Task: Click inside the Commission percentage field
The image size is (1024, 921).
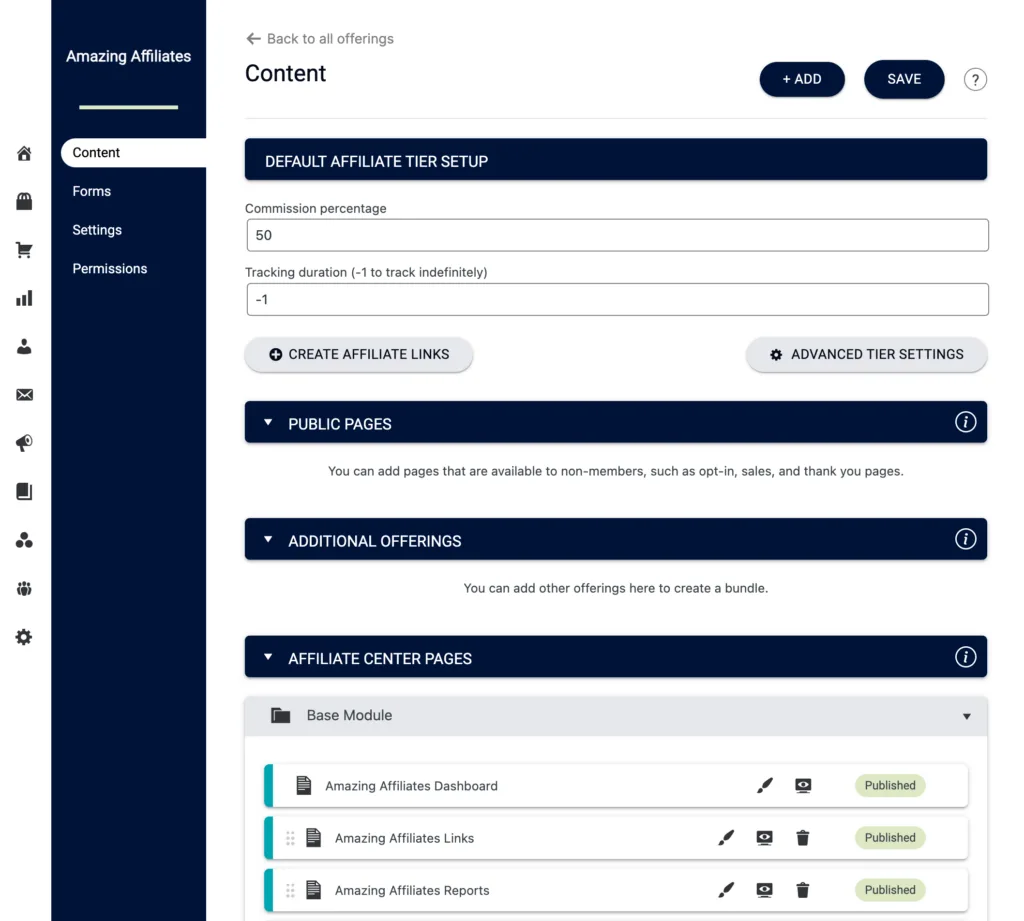Action: 617,235
